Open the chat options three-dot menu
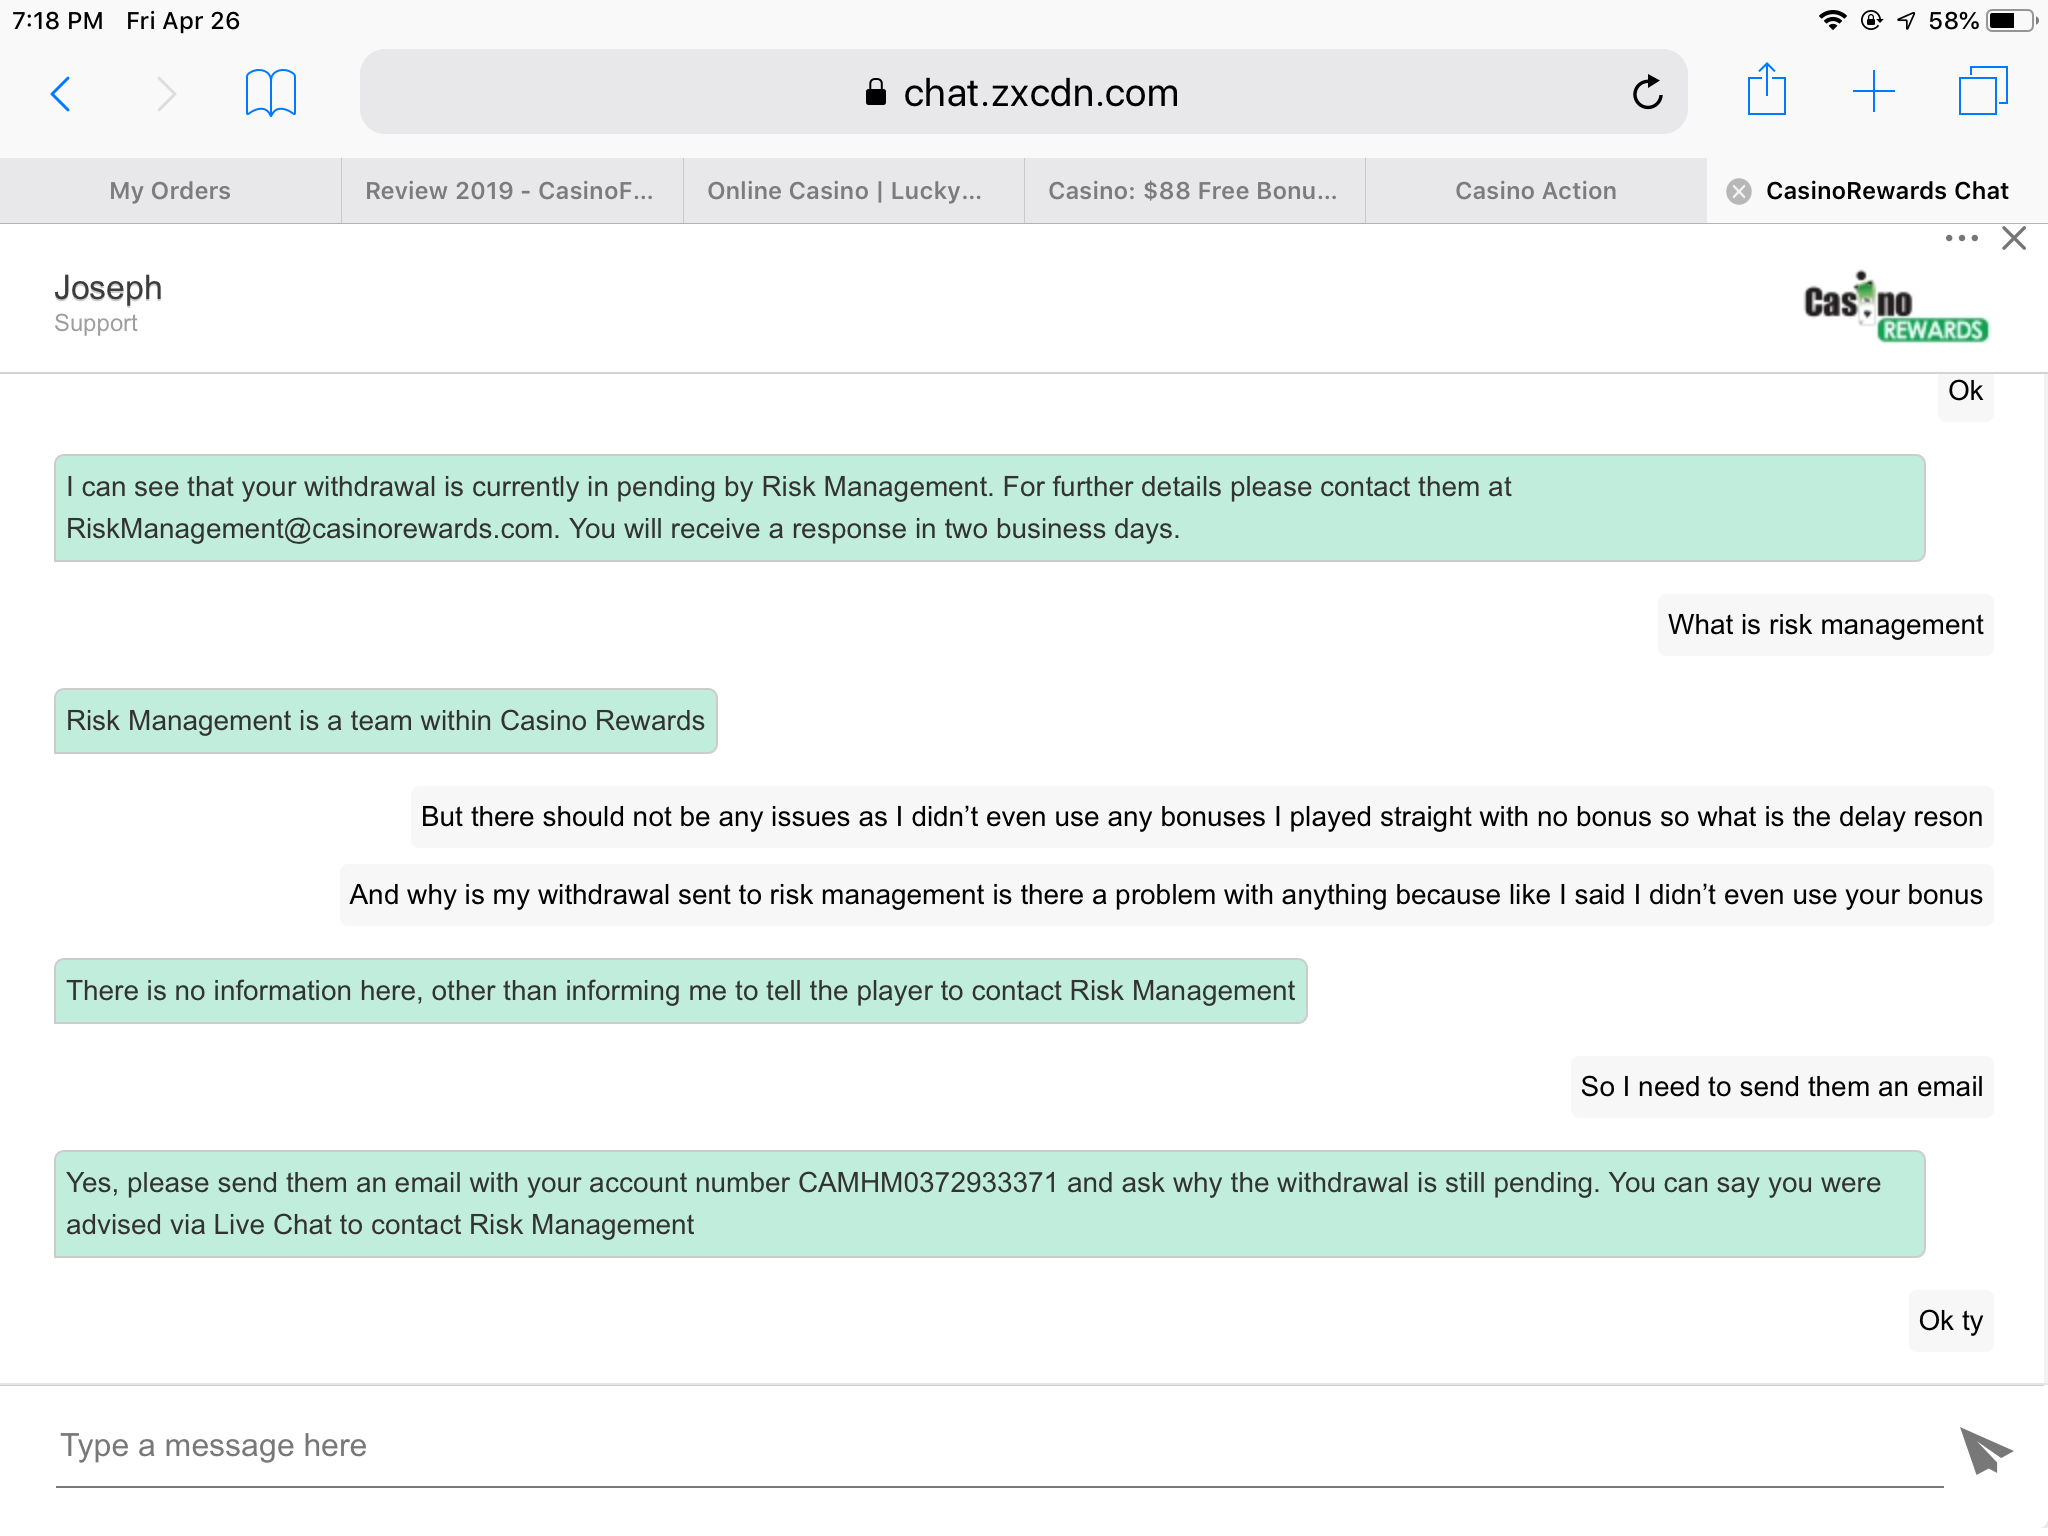 [1961, 238]
